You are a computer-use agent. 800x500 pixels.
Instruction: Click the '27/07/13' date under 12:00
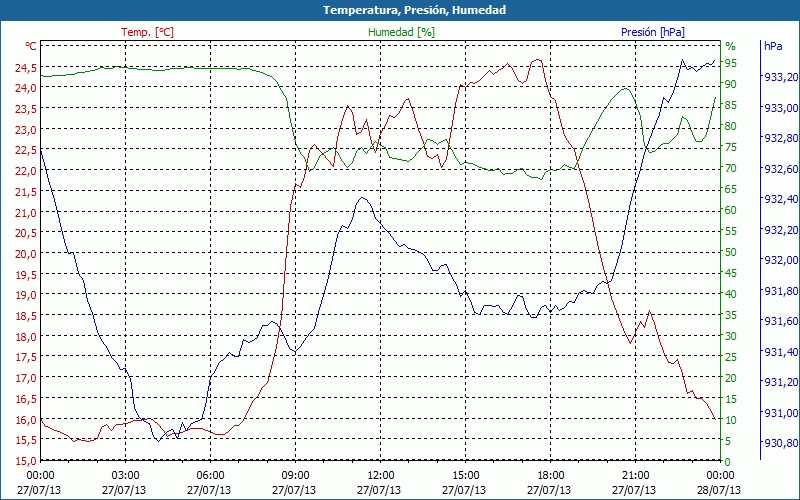click(x=379, y=490)
